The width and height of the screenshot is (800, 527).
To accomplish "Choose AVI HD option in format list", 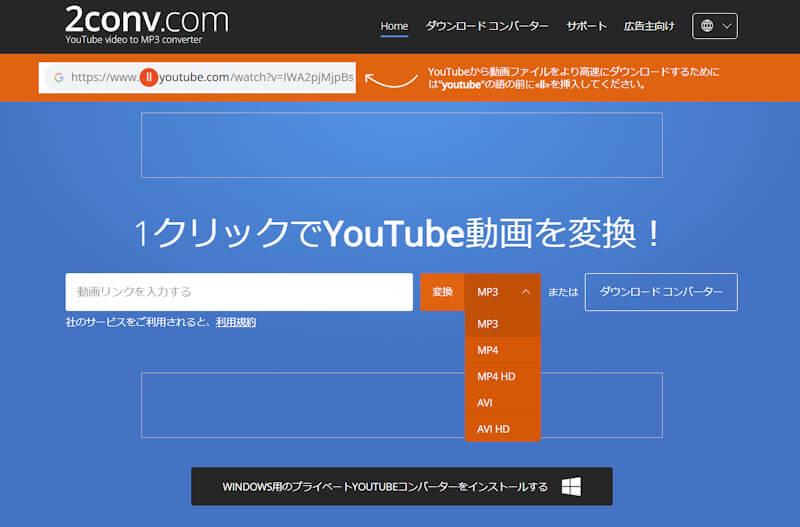I will 503,429.
